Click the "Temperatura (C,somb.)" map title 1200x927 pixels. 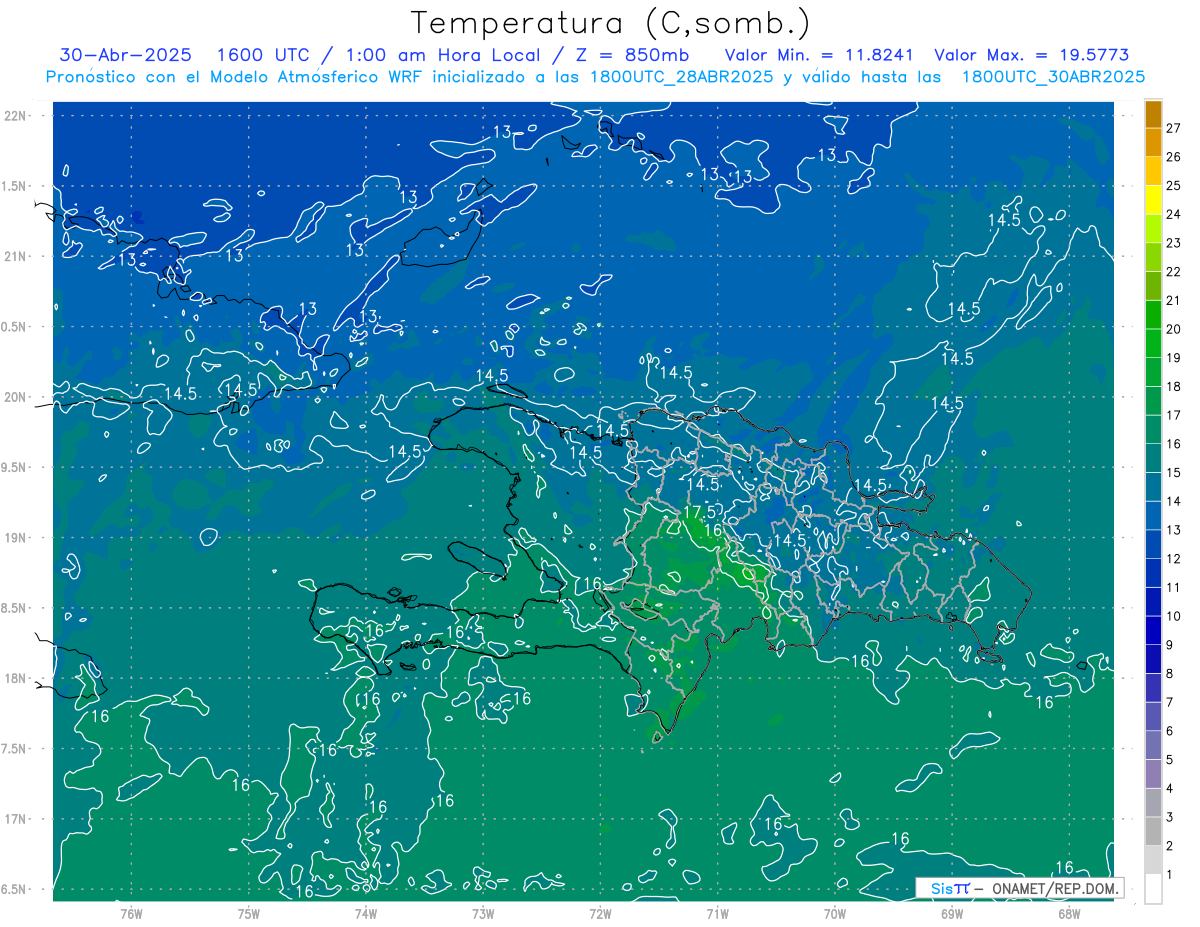click(611, 23)
